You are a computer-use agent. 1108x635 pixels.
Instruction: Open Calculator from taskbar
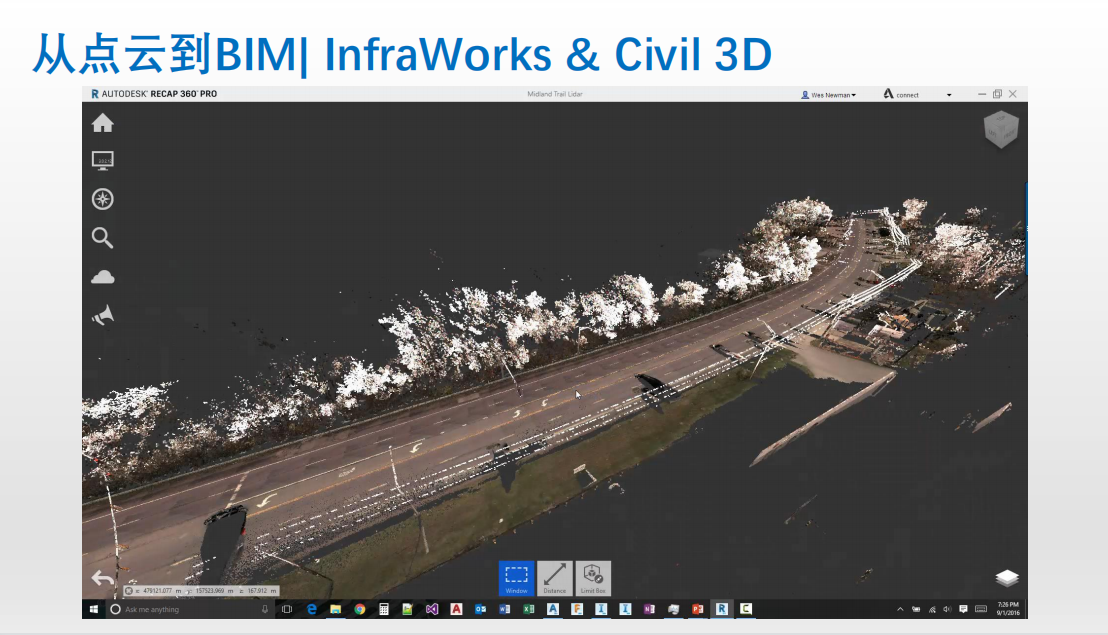tap(384, 609)
